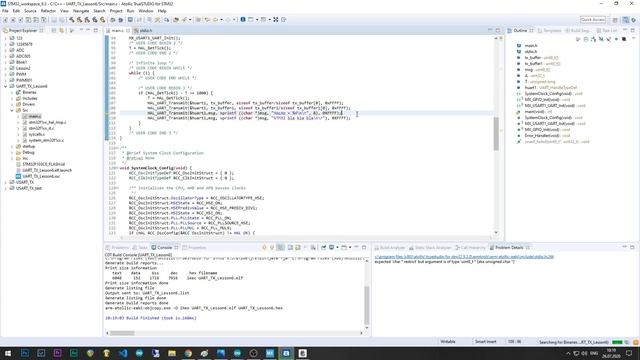The image size is (640, 360).
Task: Click the second hammer build icon in toolbar
Action: point(80,20)
